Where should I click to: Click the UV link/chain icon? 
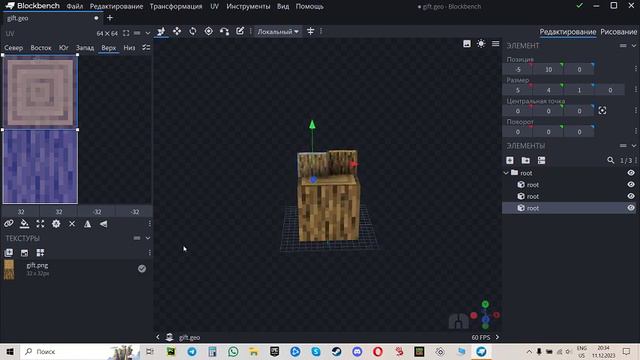coord(9,224)
